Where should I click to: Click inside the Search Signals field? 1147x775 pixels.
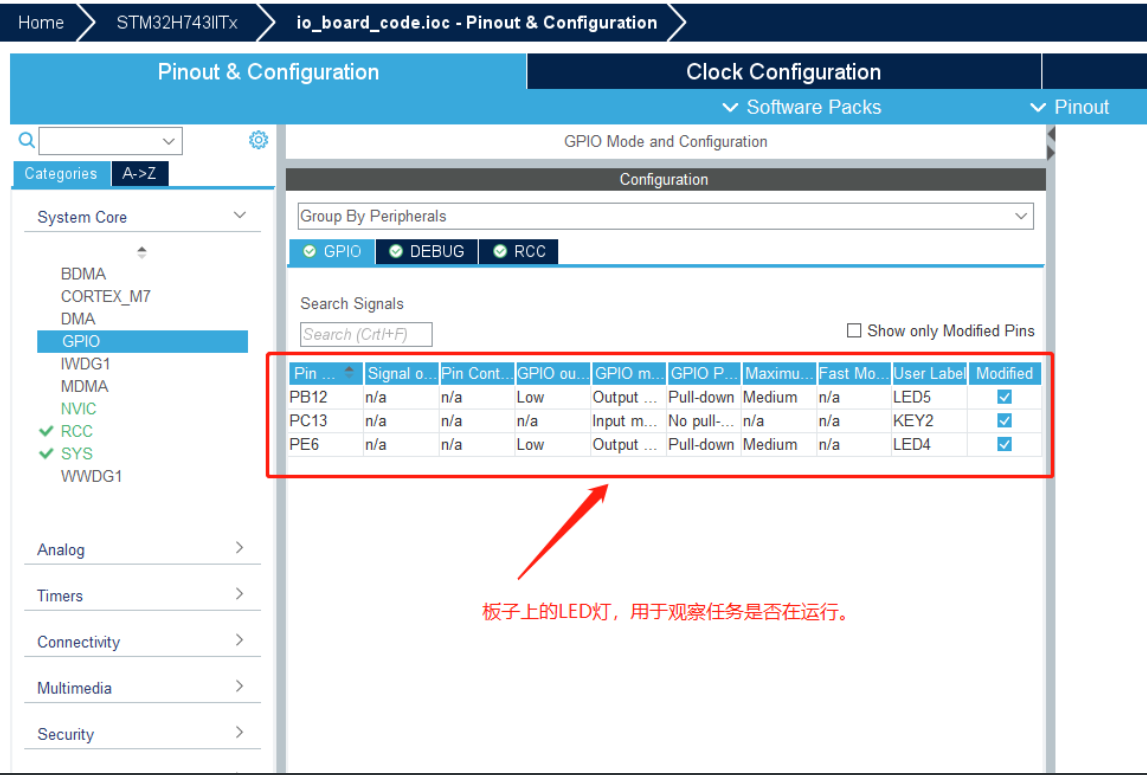(365, 334)
